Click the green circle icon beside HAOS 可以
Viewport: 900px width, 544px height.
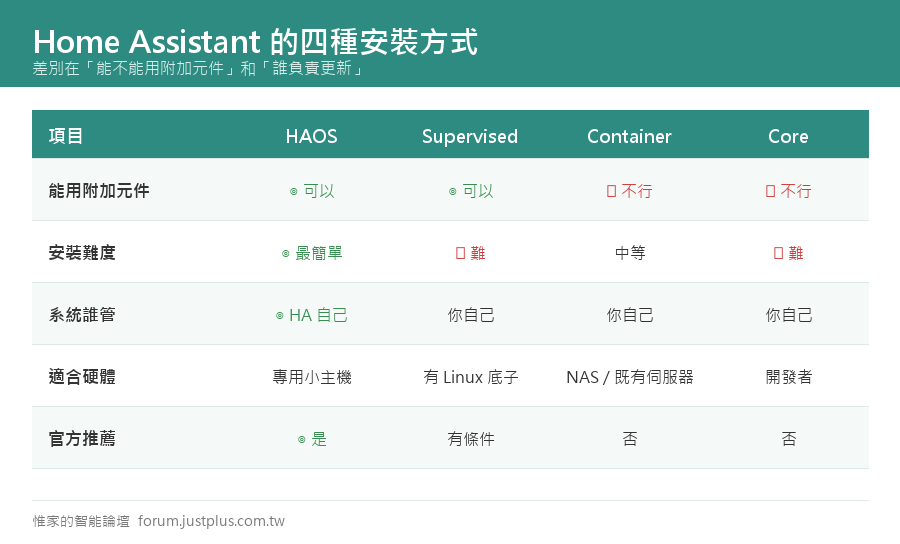click(x=293, y=192)
